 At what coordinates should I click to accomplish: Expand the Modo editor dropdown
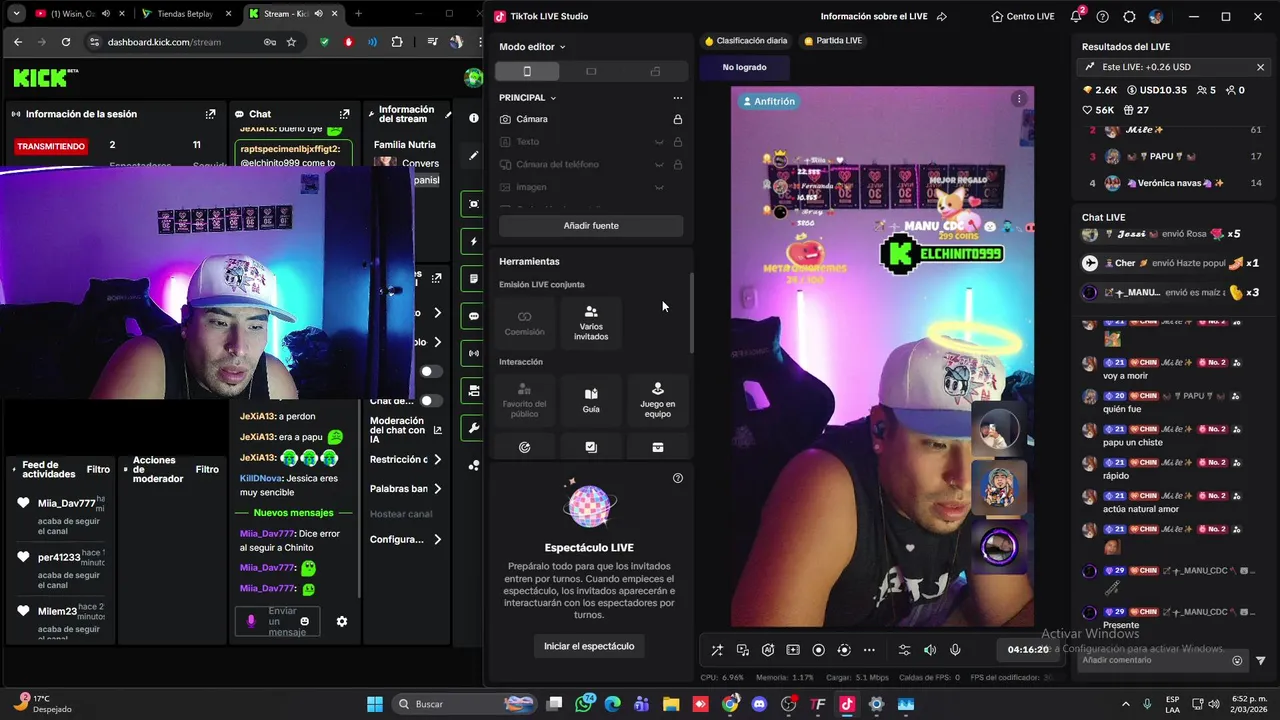coord(532,47)
